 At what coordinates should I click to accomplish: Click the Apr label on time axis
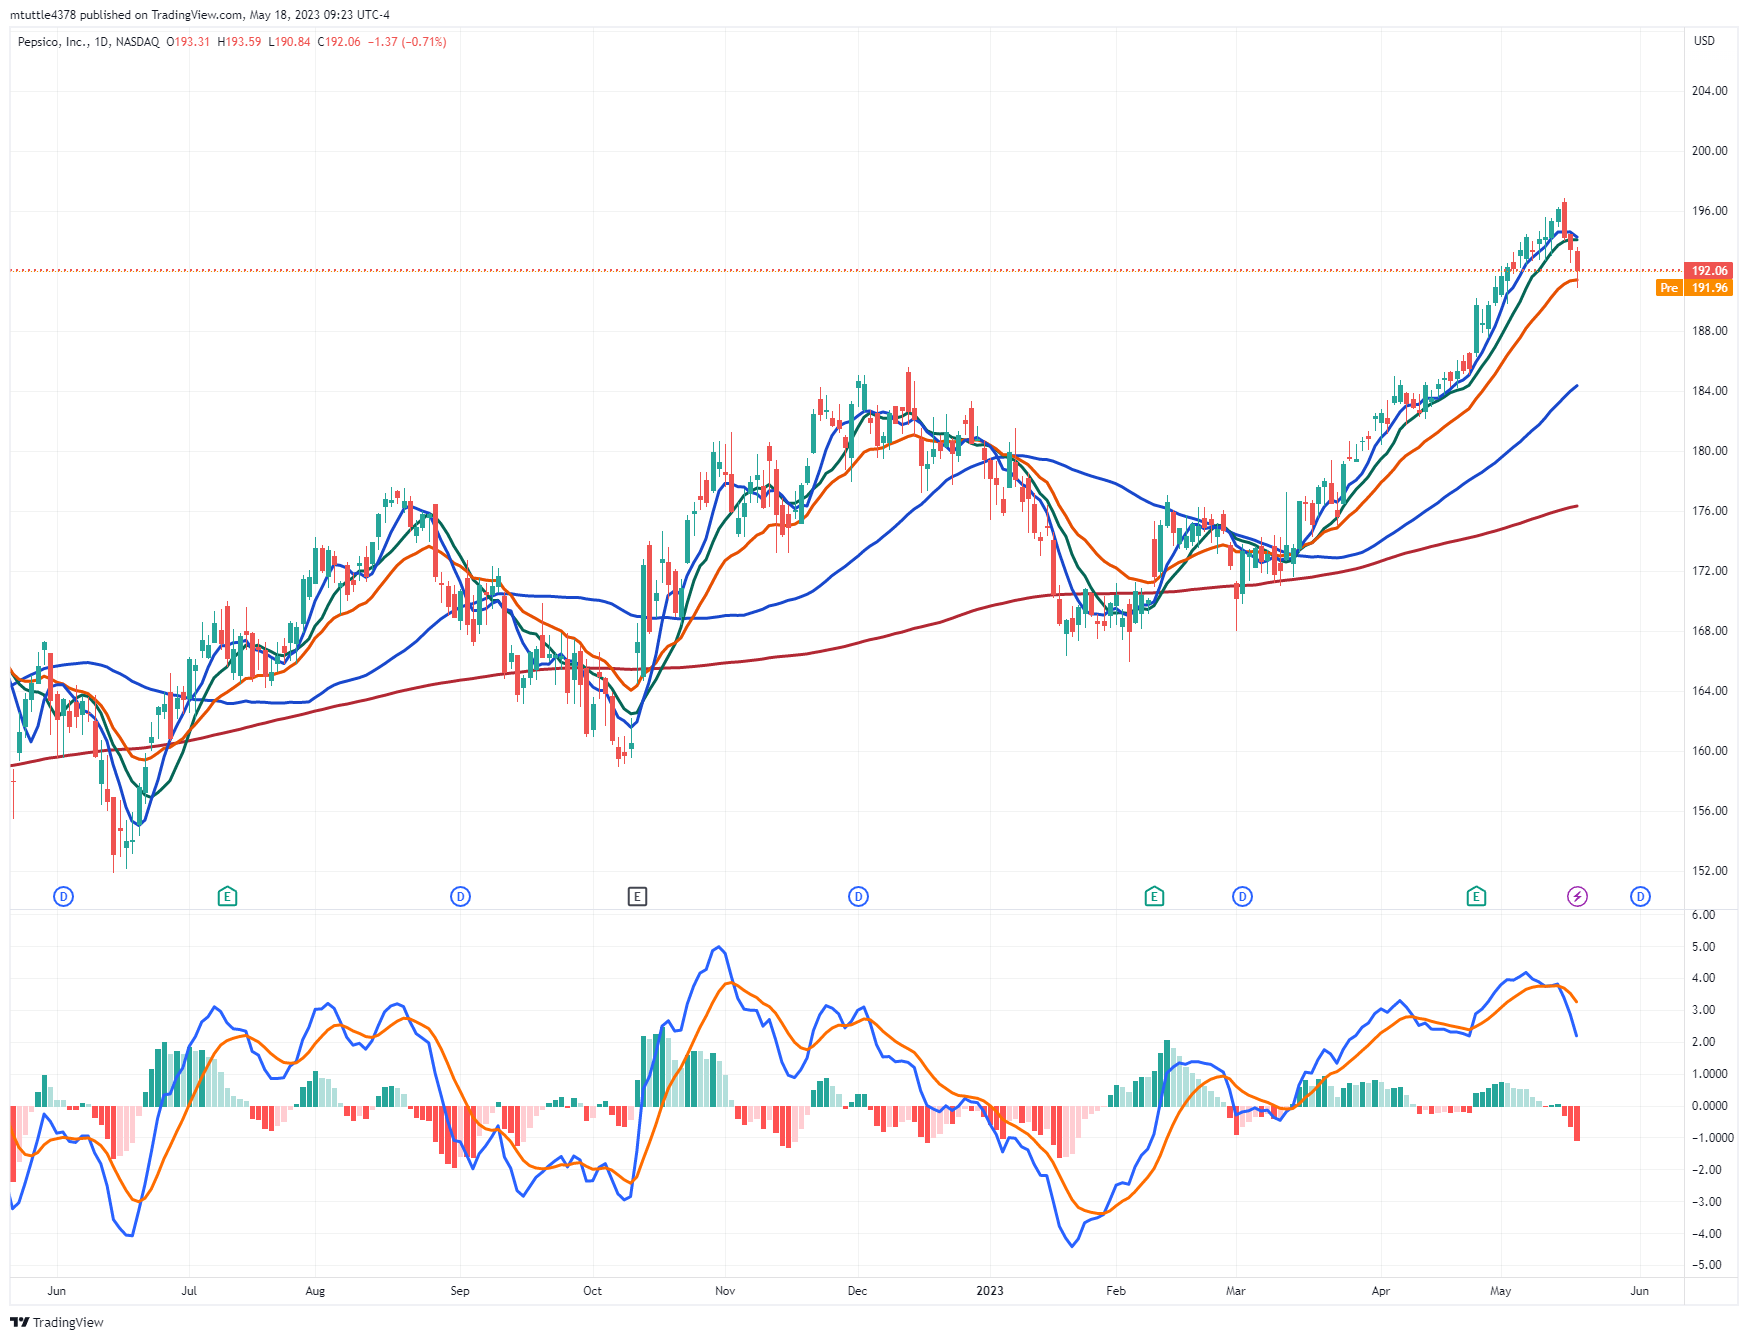(1381, 1291)
